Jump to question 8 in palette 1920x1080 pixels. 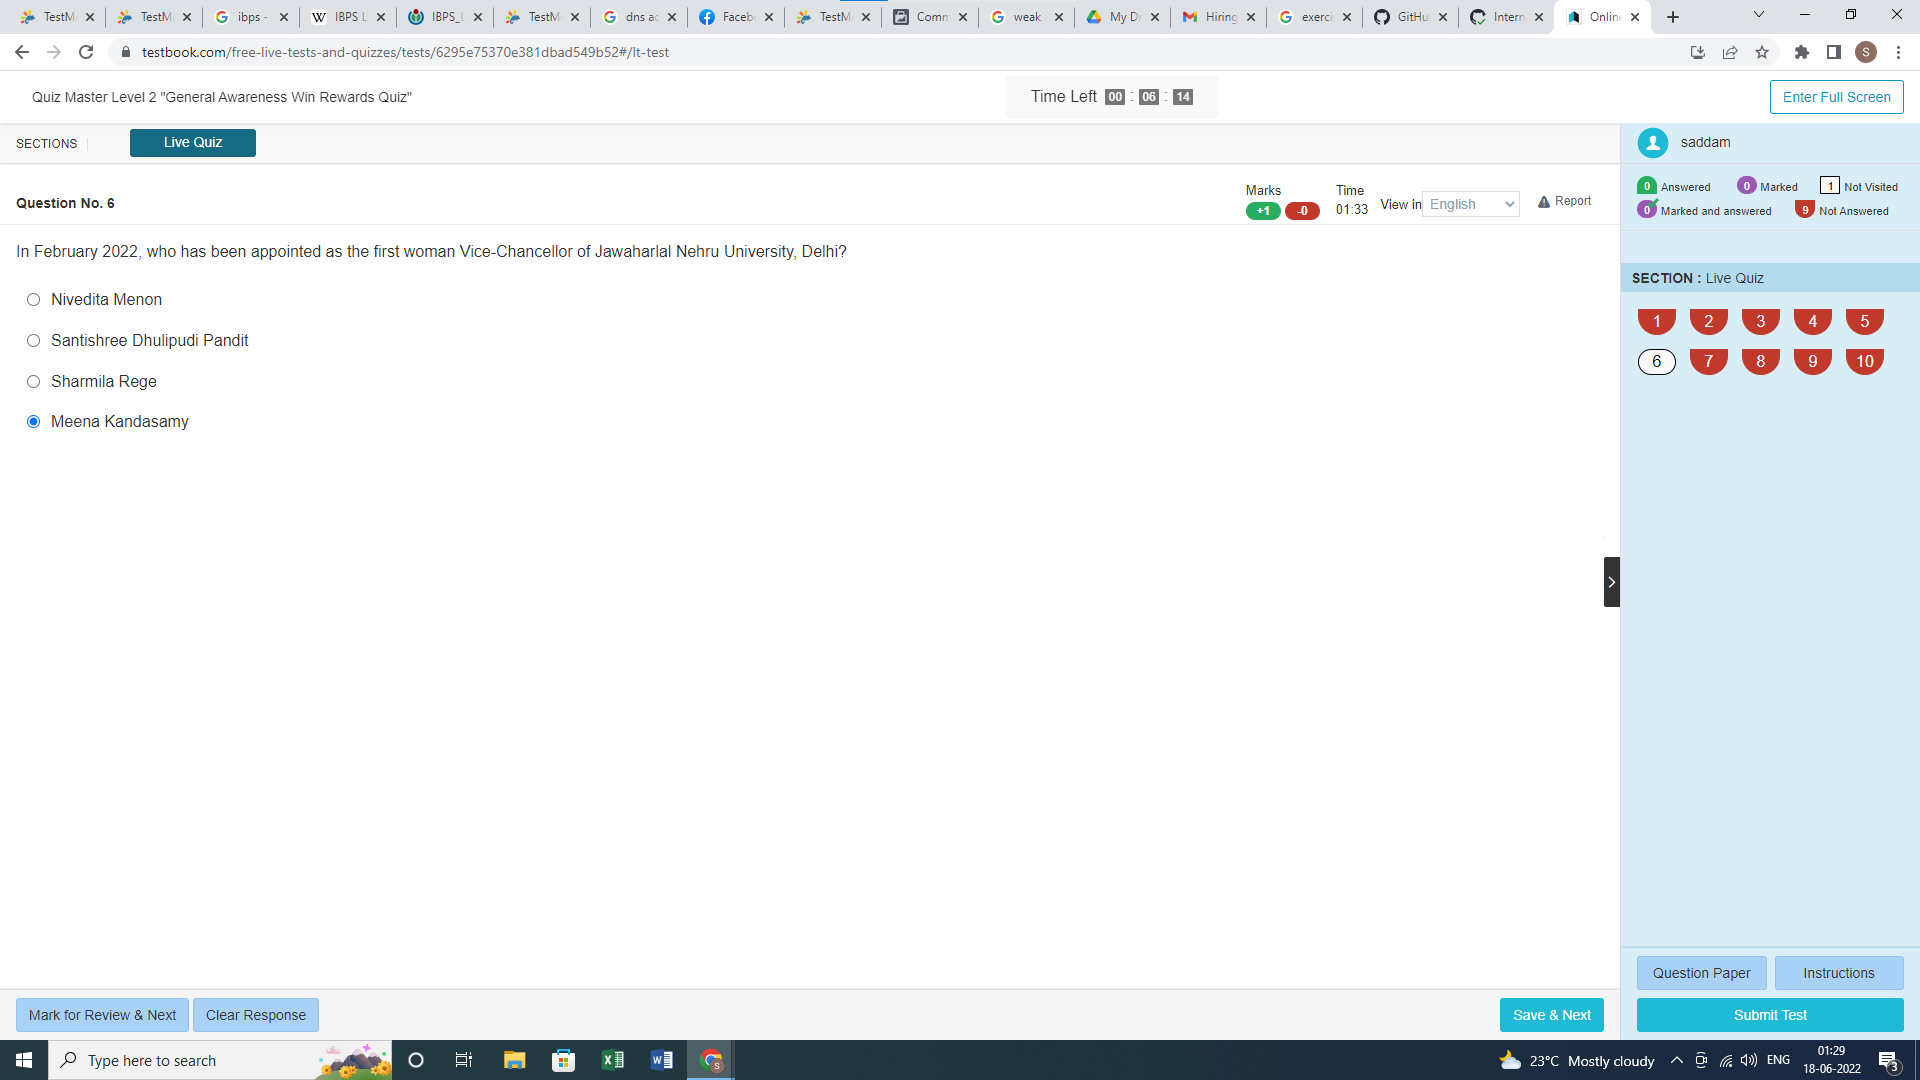pos(1760,361)
